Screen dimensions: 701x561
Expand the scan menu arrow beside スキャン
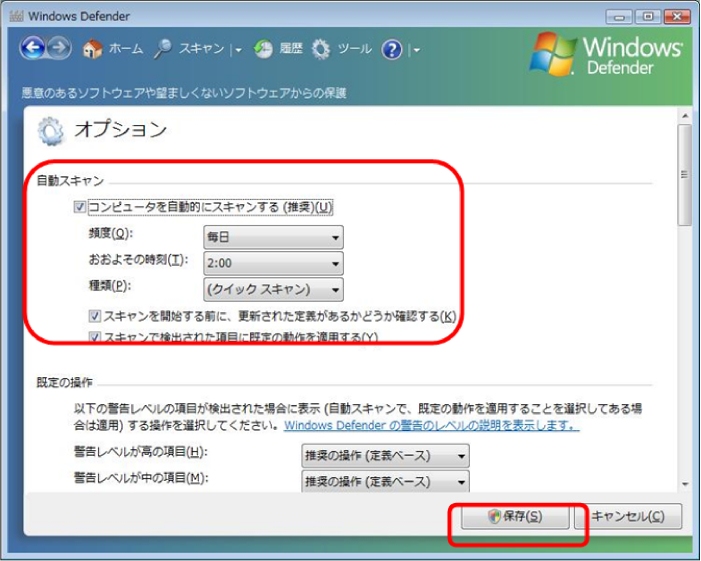tap(239, 50)
